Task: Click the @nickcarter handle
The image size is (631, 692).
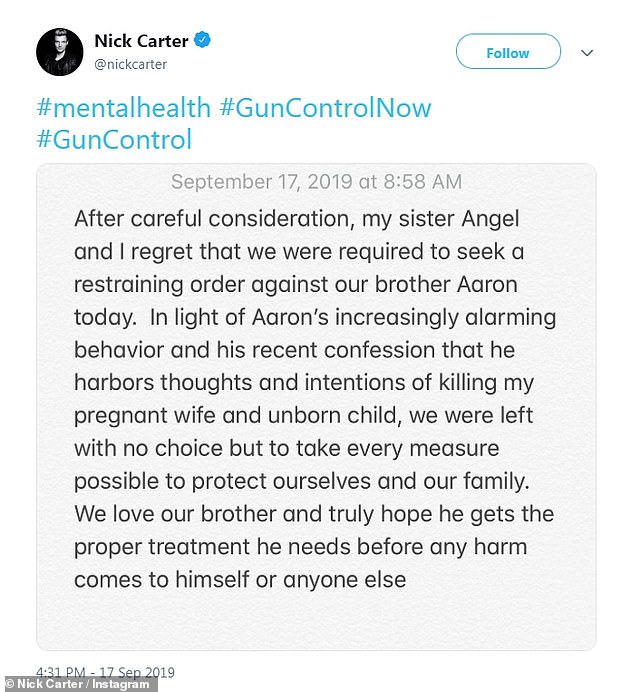Action: tap(131, 64)
